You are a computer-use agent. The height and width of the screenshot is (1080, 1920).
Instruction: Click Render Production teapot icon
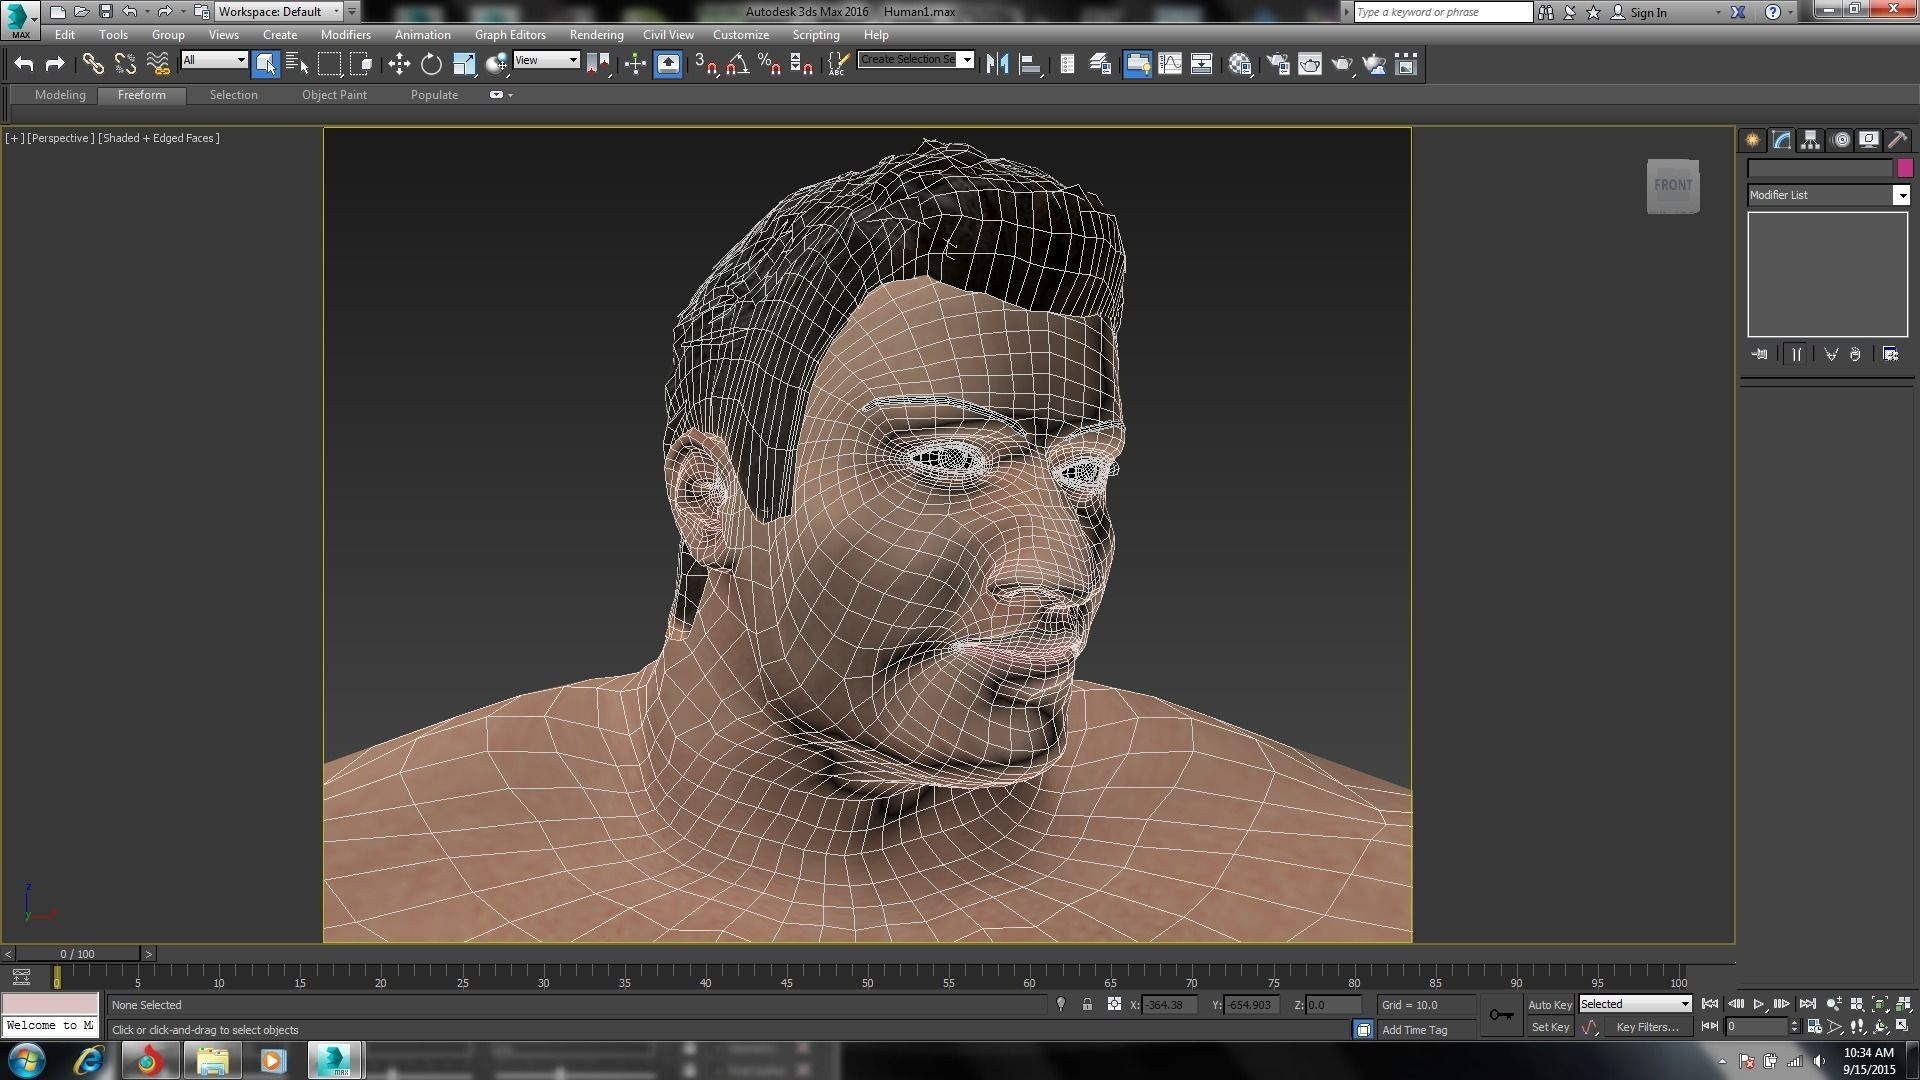(x=1341, y=64)
